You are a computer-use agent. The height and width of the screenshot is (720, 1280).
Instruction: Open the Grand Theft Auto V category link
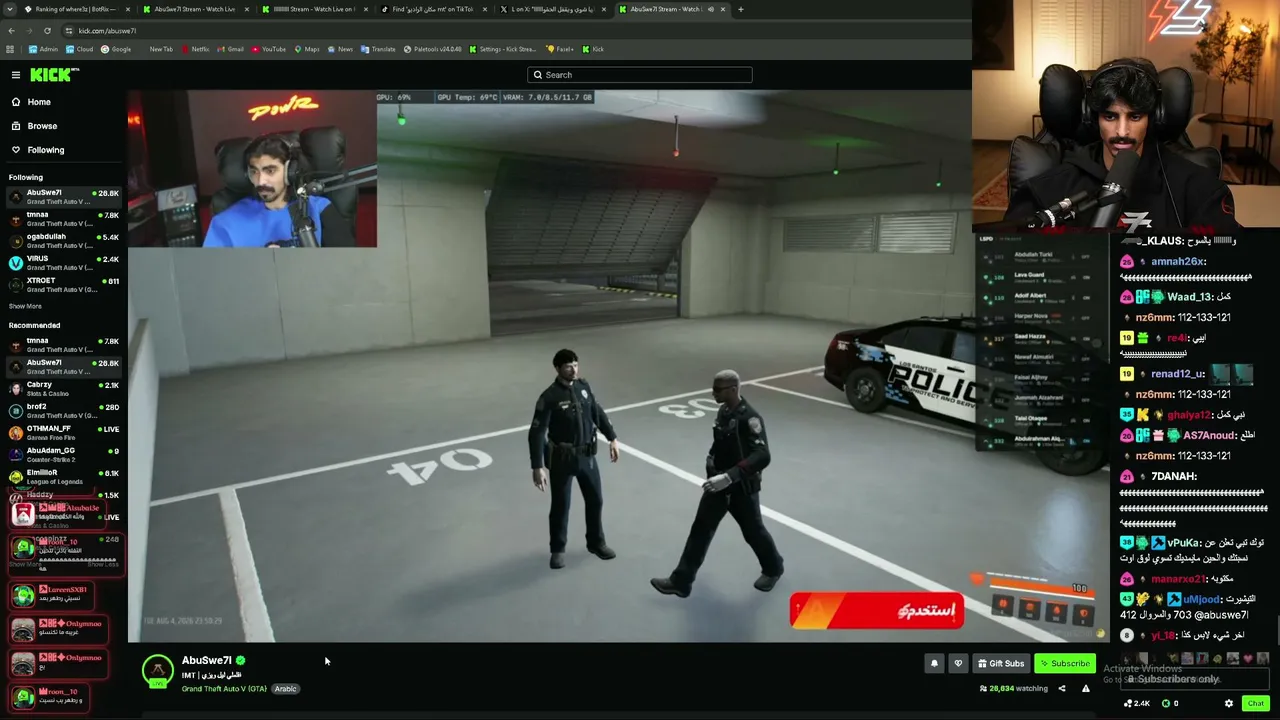click(224, 689)
